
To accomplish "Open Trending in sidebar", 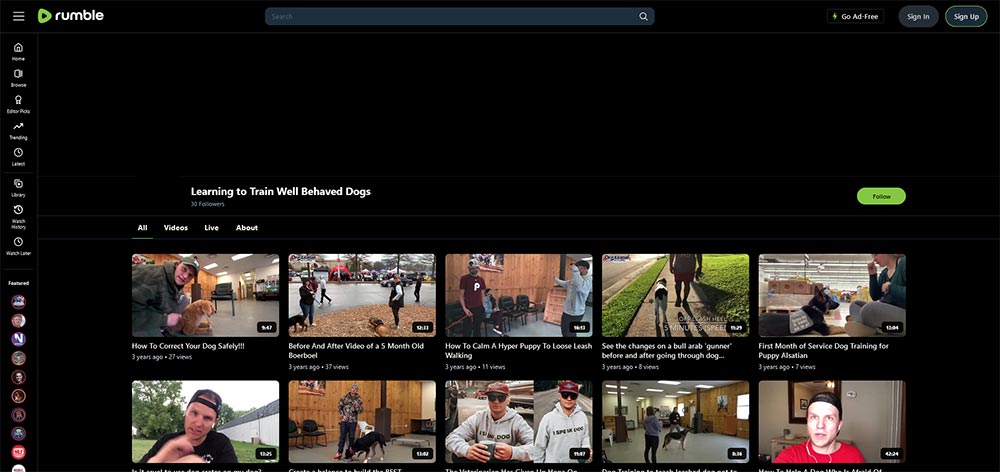I will pos(18,131).
